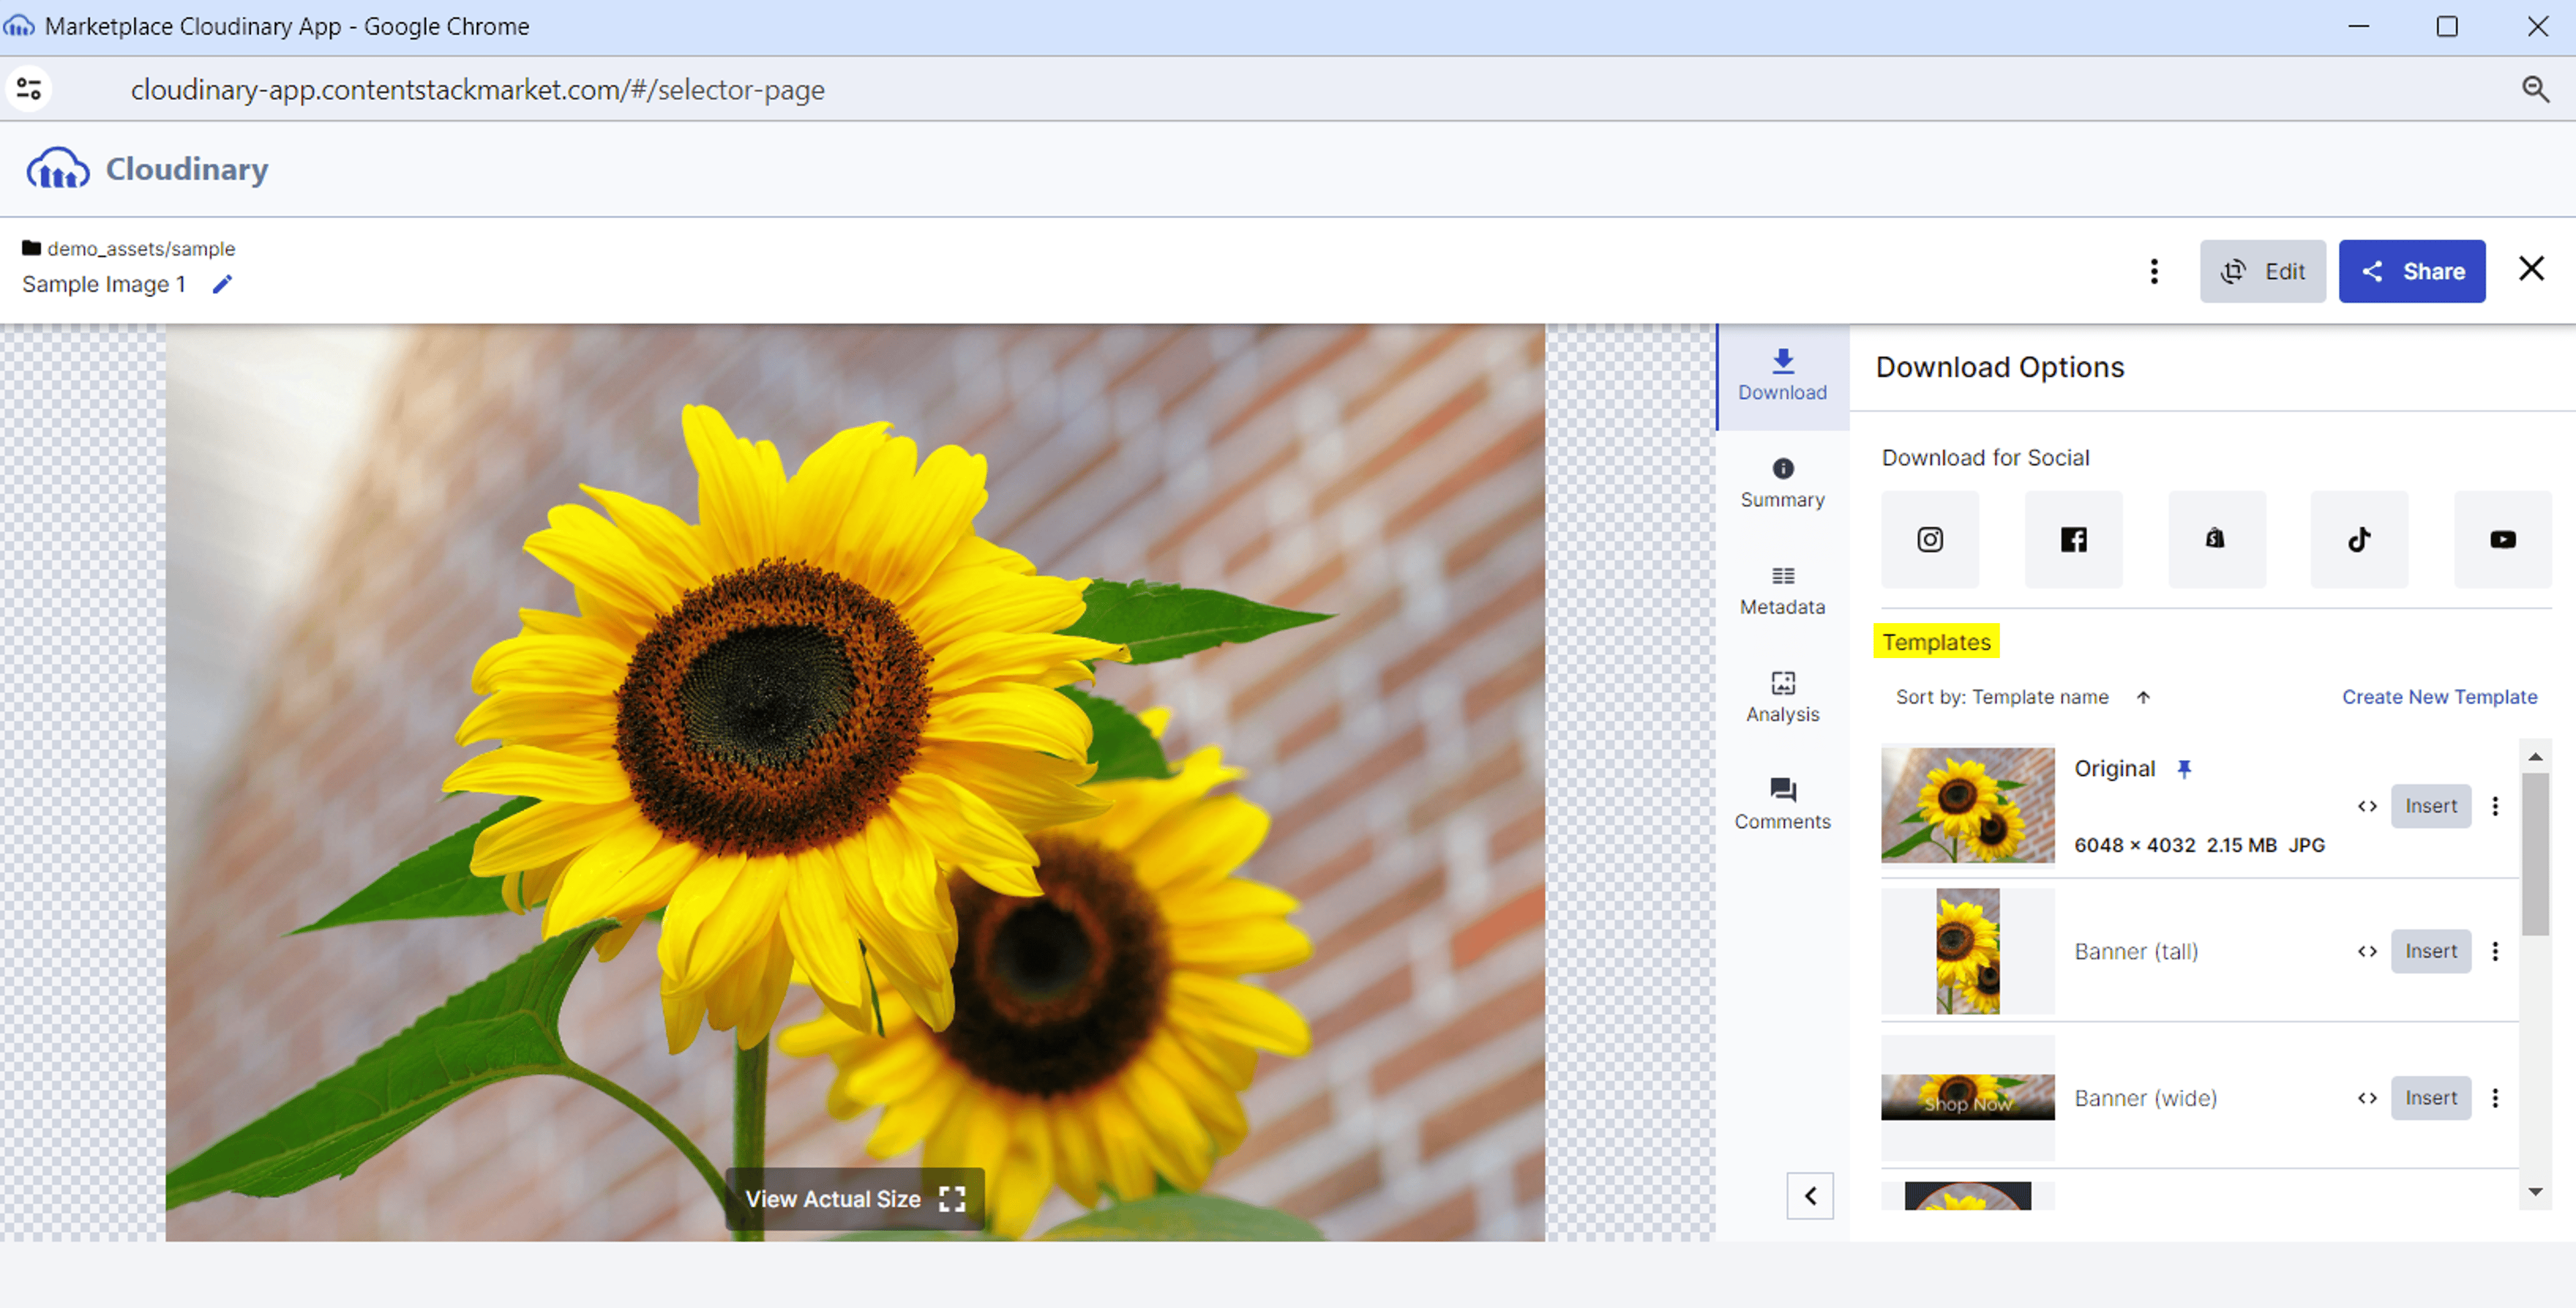Viewport: 2576px width, 1308px height.
Task: Open Instagram social download option
Action: coord(1929,539)
